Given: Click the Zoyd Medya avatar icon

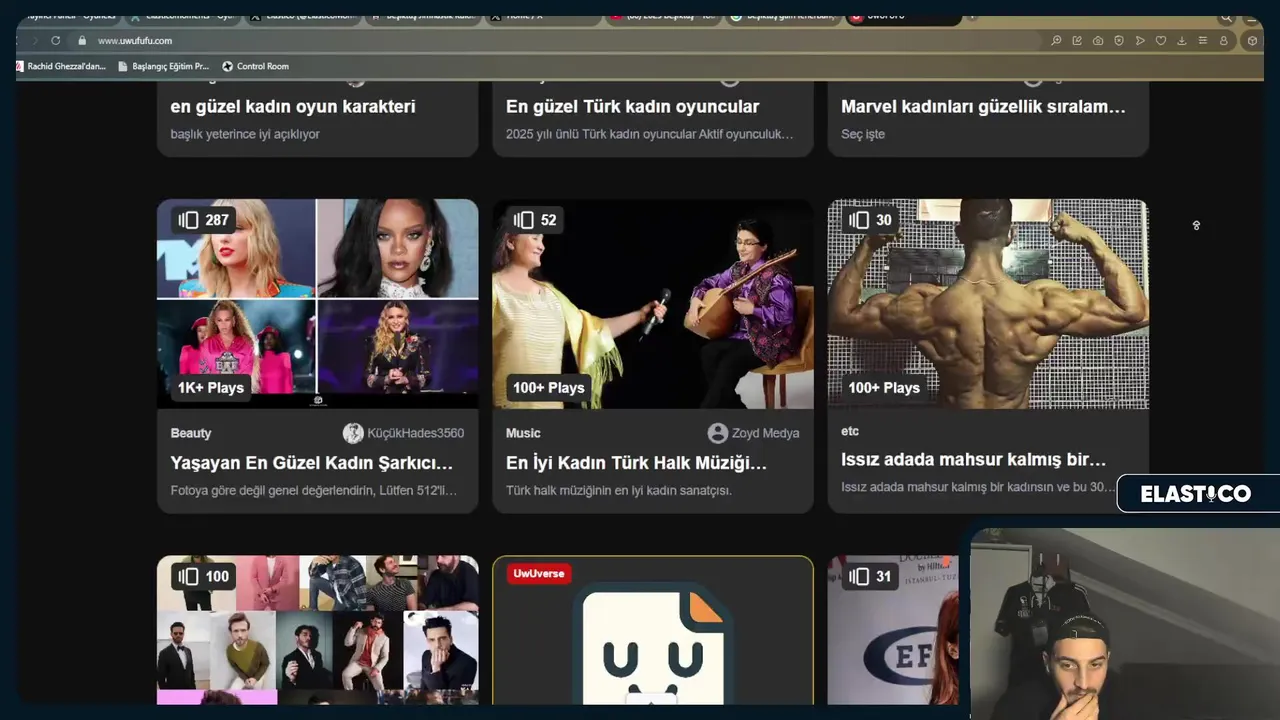Looking at the screenshot, I should point(717,433).
